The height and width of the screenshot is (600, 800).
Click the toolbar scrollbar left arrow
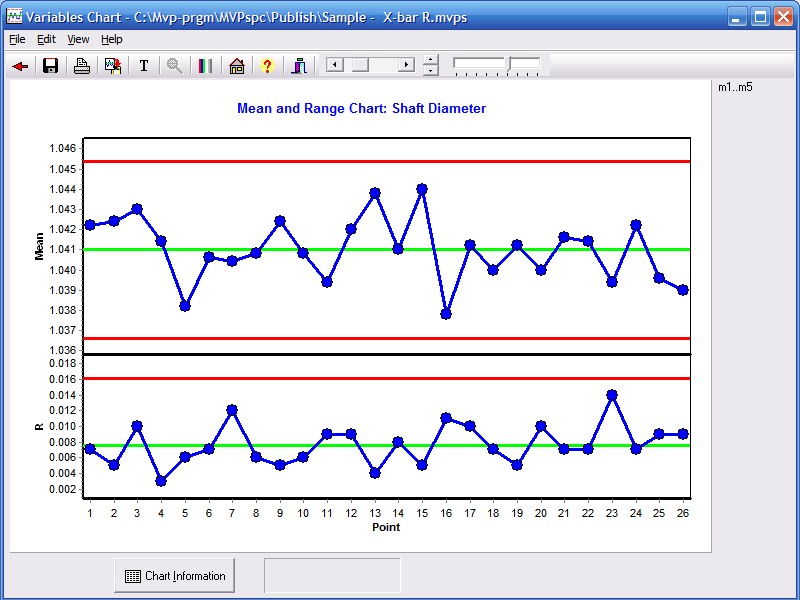coord(335,65)
